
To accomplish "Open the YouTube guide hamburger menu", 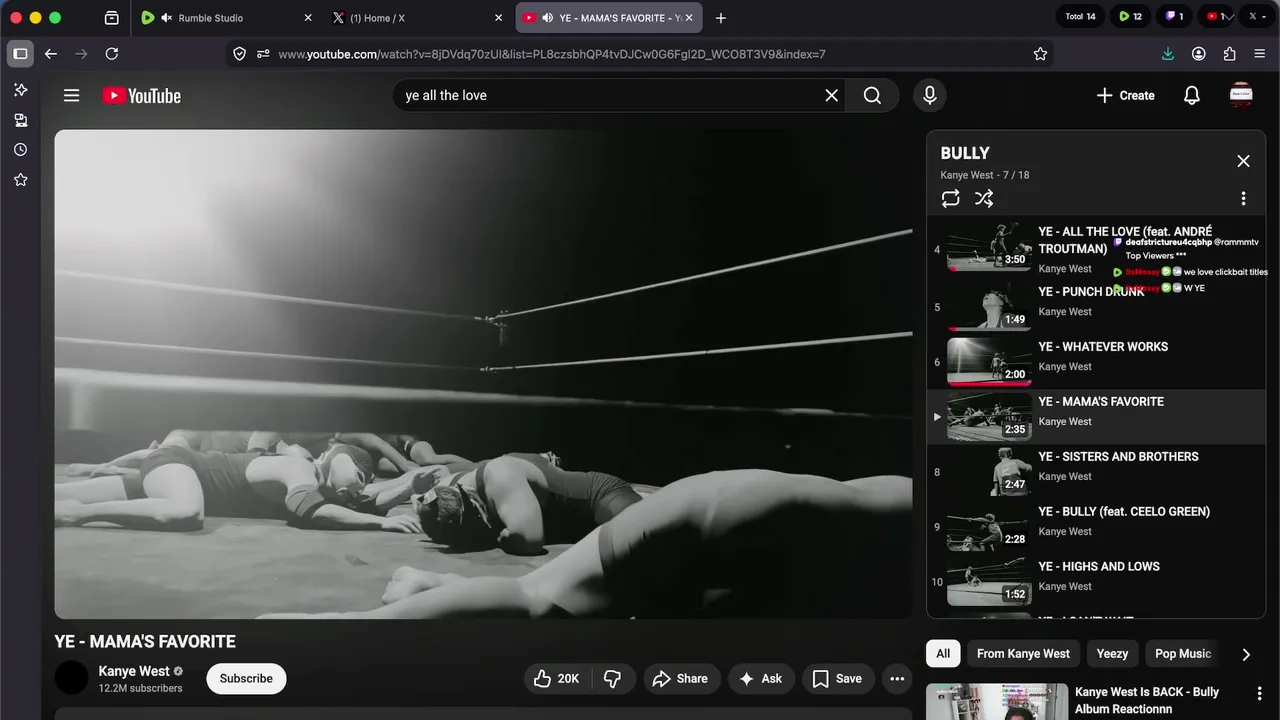I will tap(71, 95).
